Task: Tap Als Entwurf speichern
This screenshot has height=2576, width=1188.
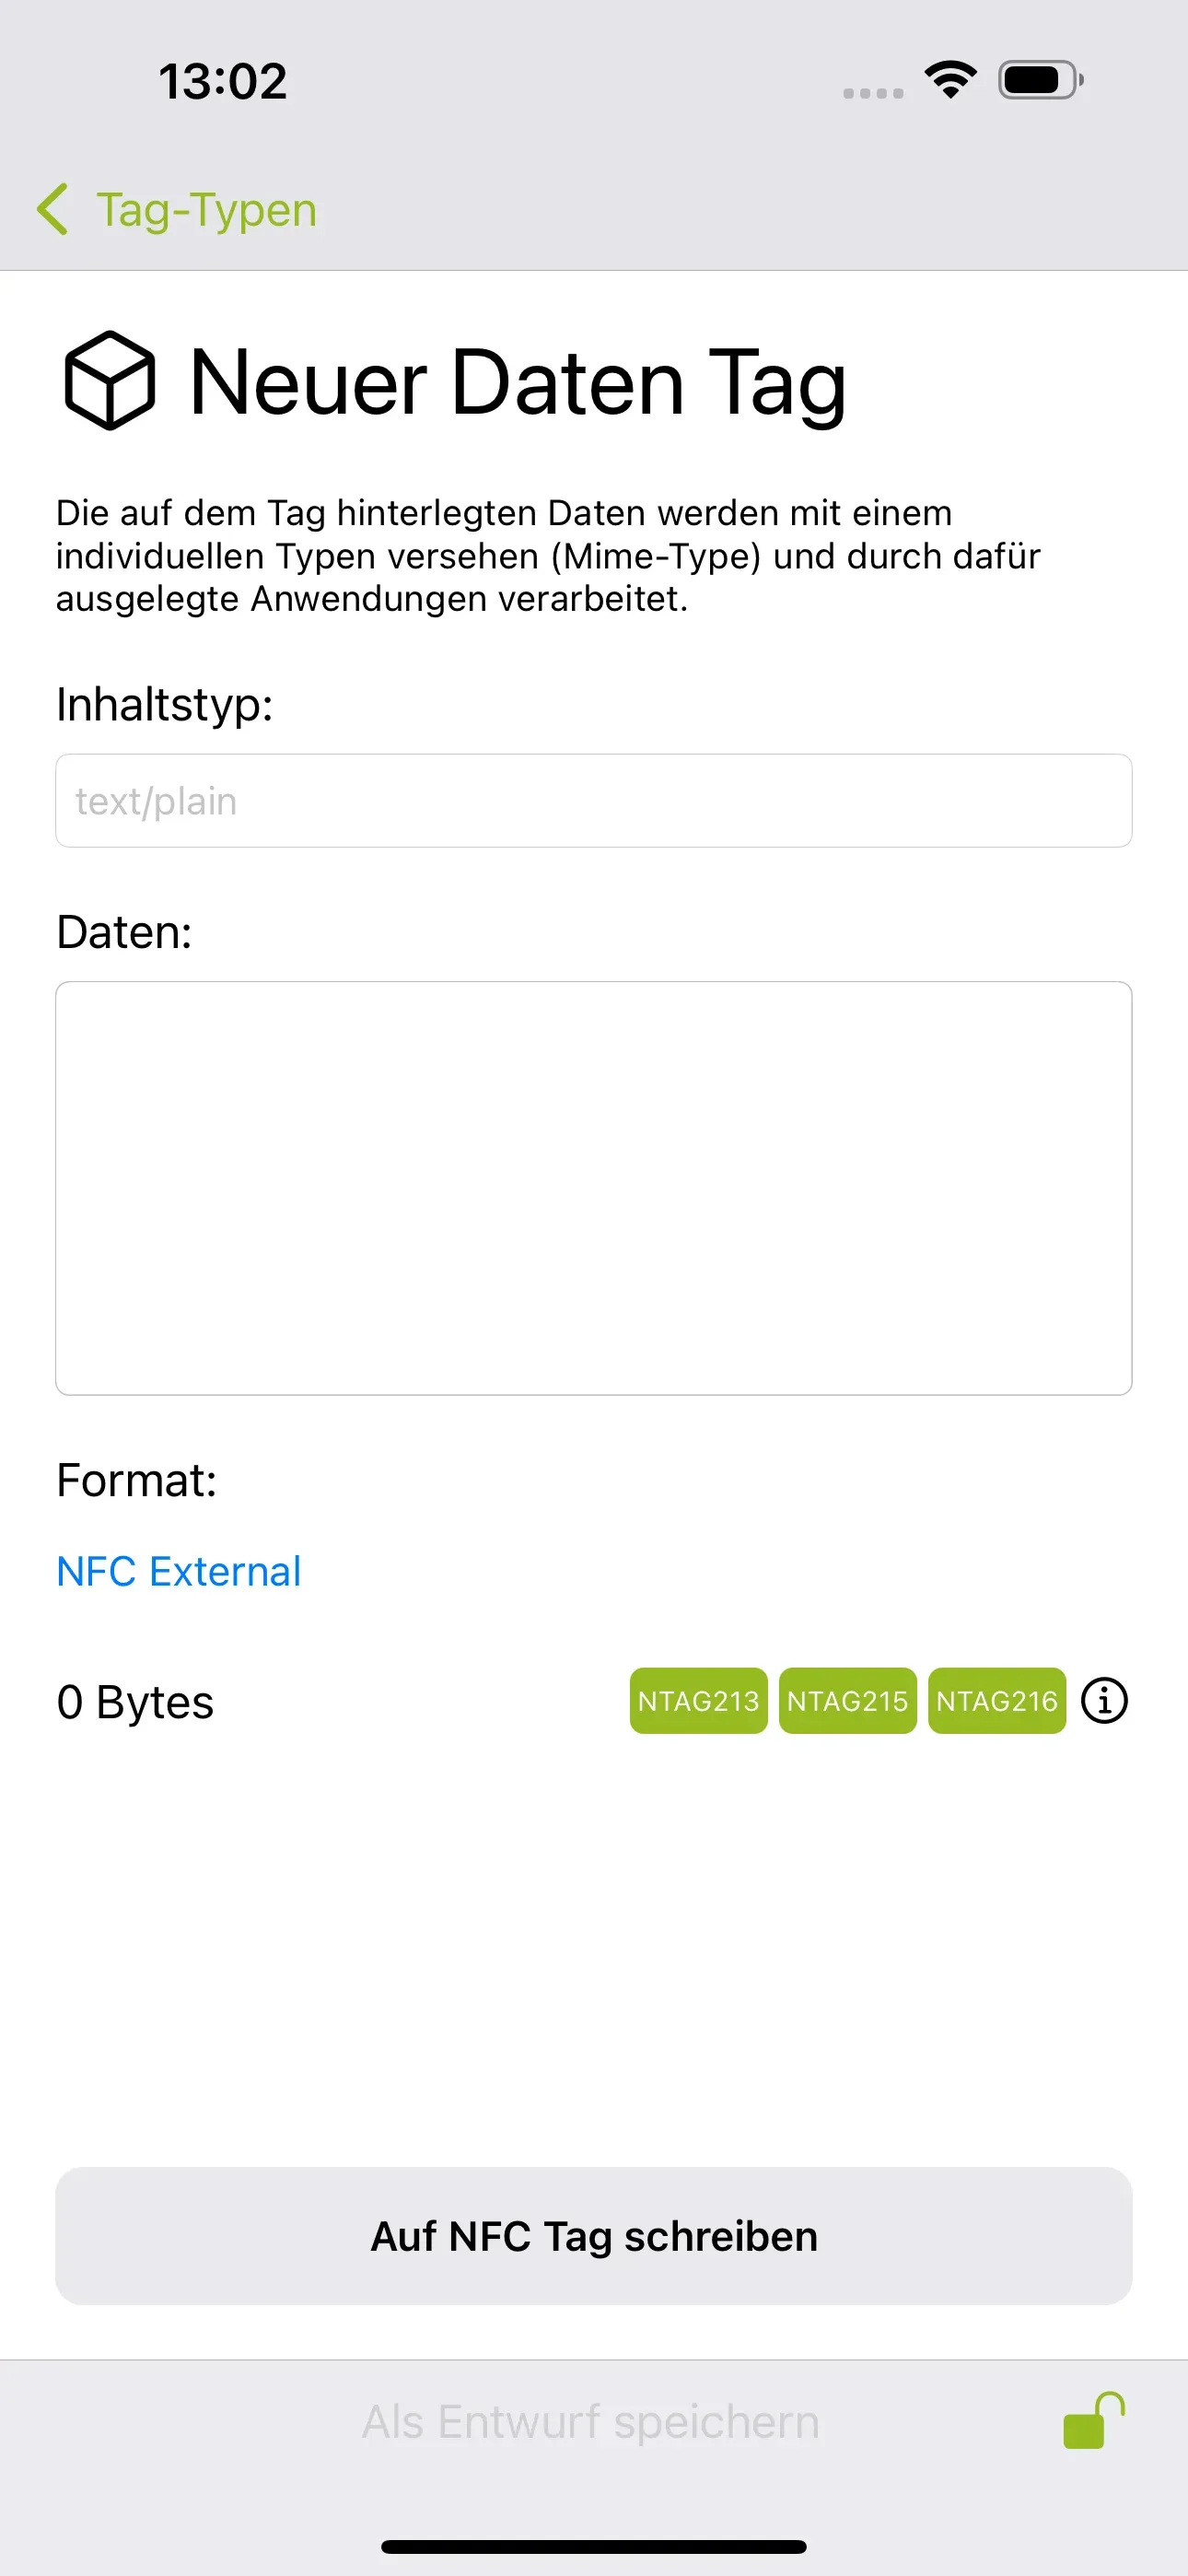Action: tap(590, 2421)
